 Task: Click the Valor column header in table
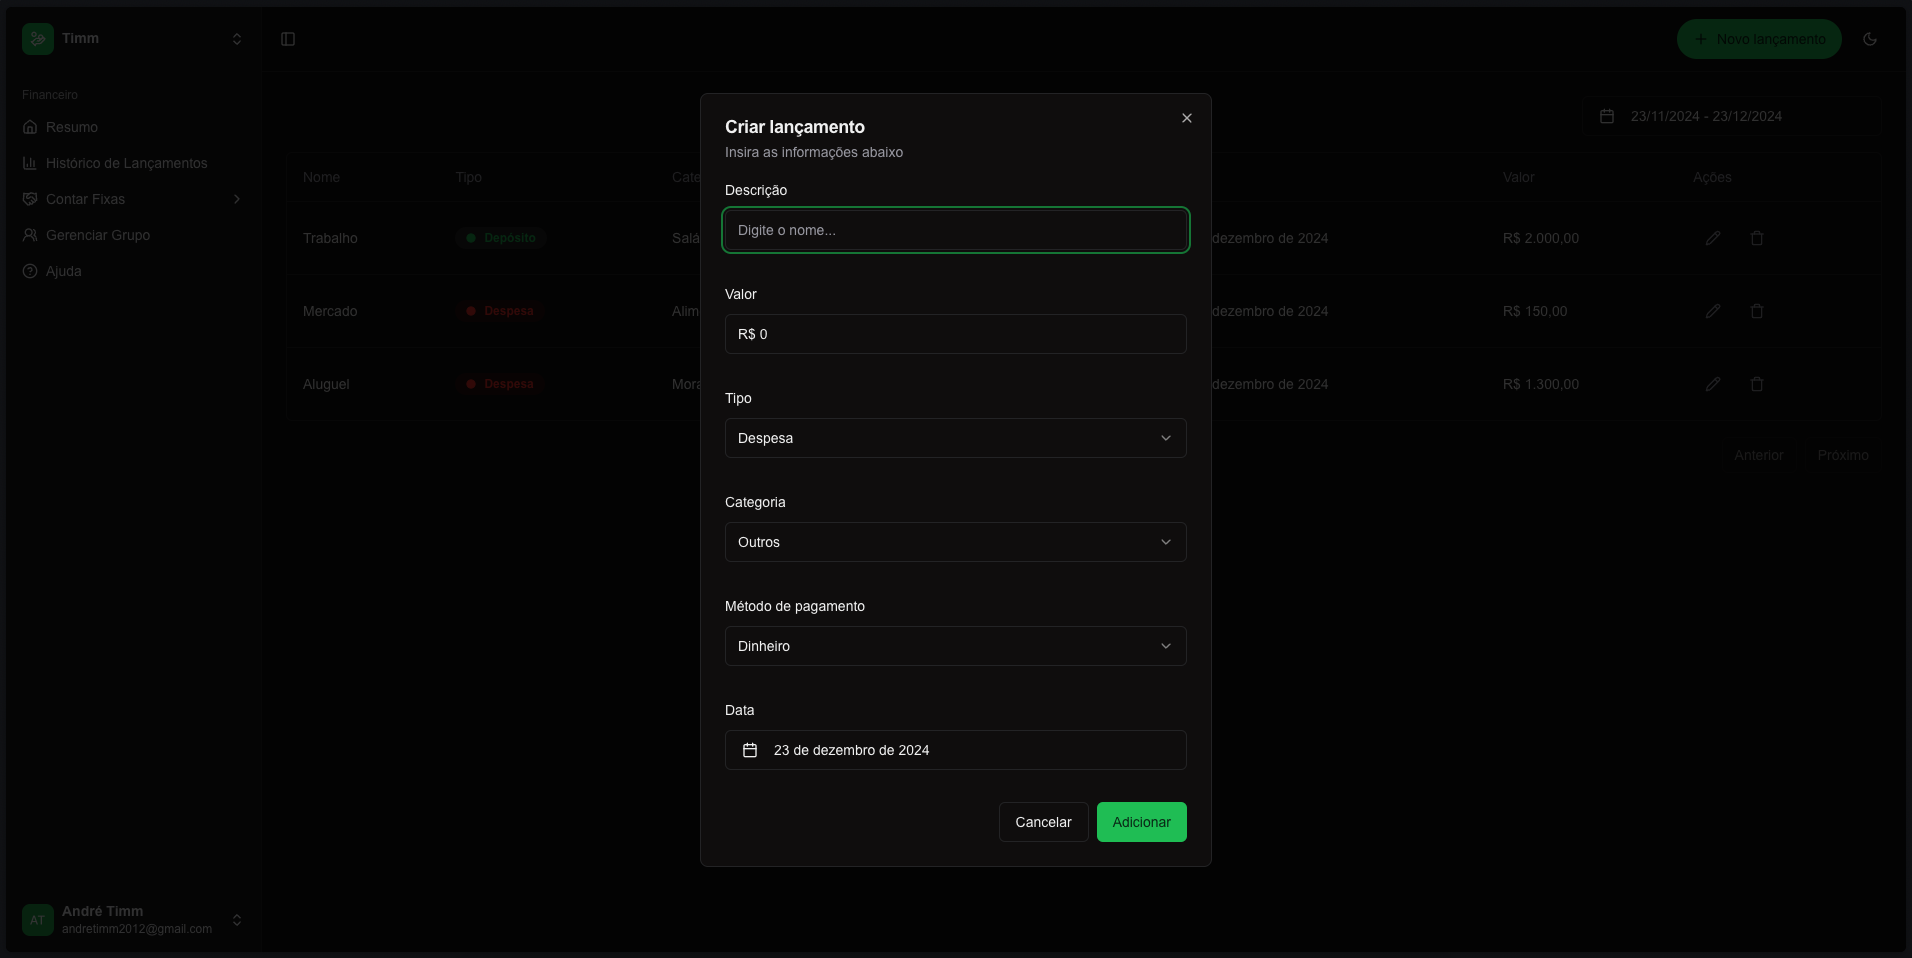tap(1518, 177)
